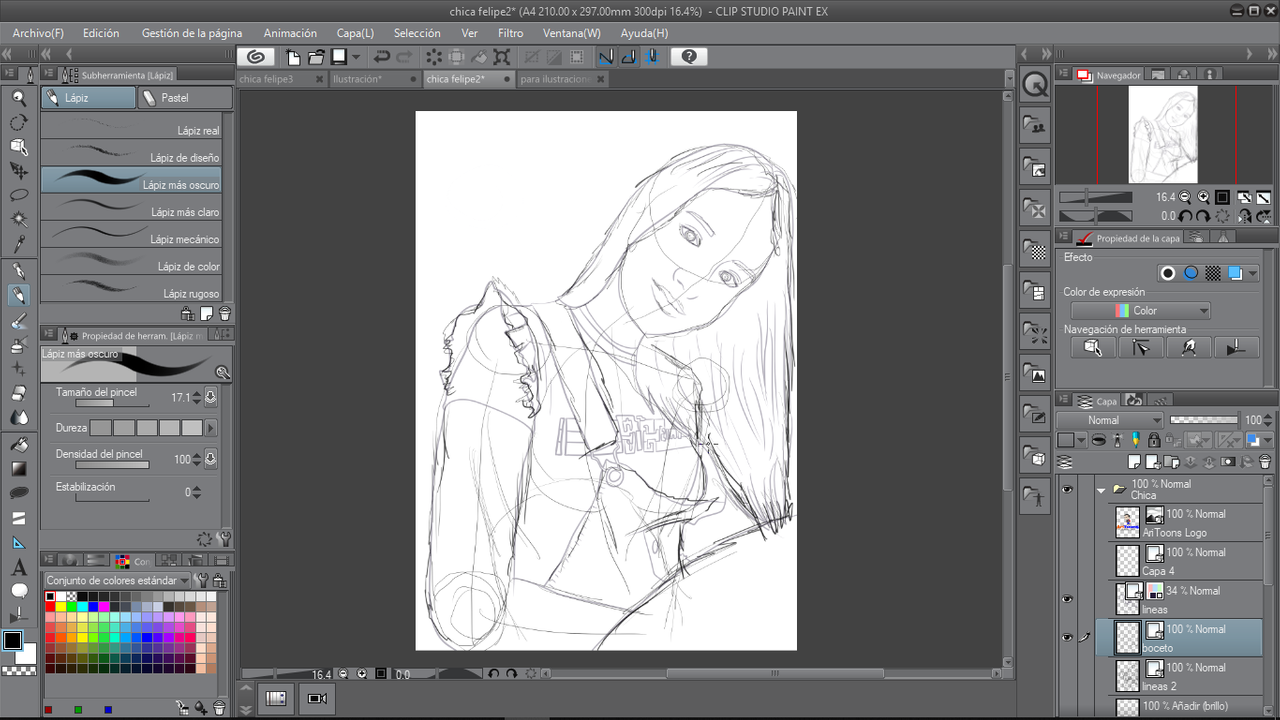Image resolution: width=1280 pixels, height=720 pixels.
Task: Select the Gradient tool
Action: (x=19, y=469)
